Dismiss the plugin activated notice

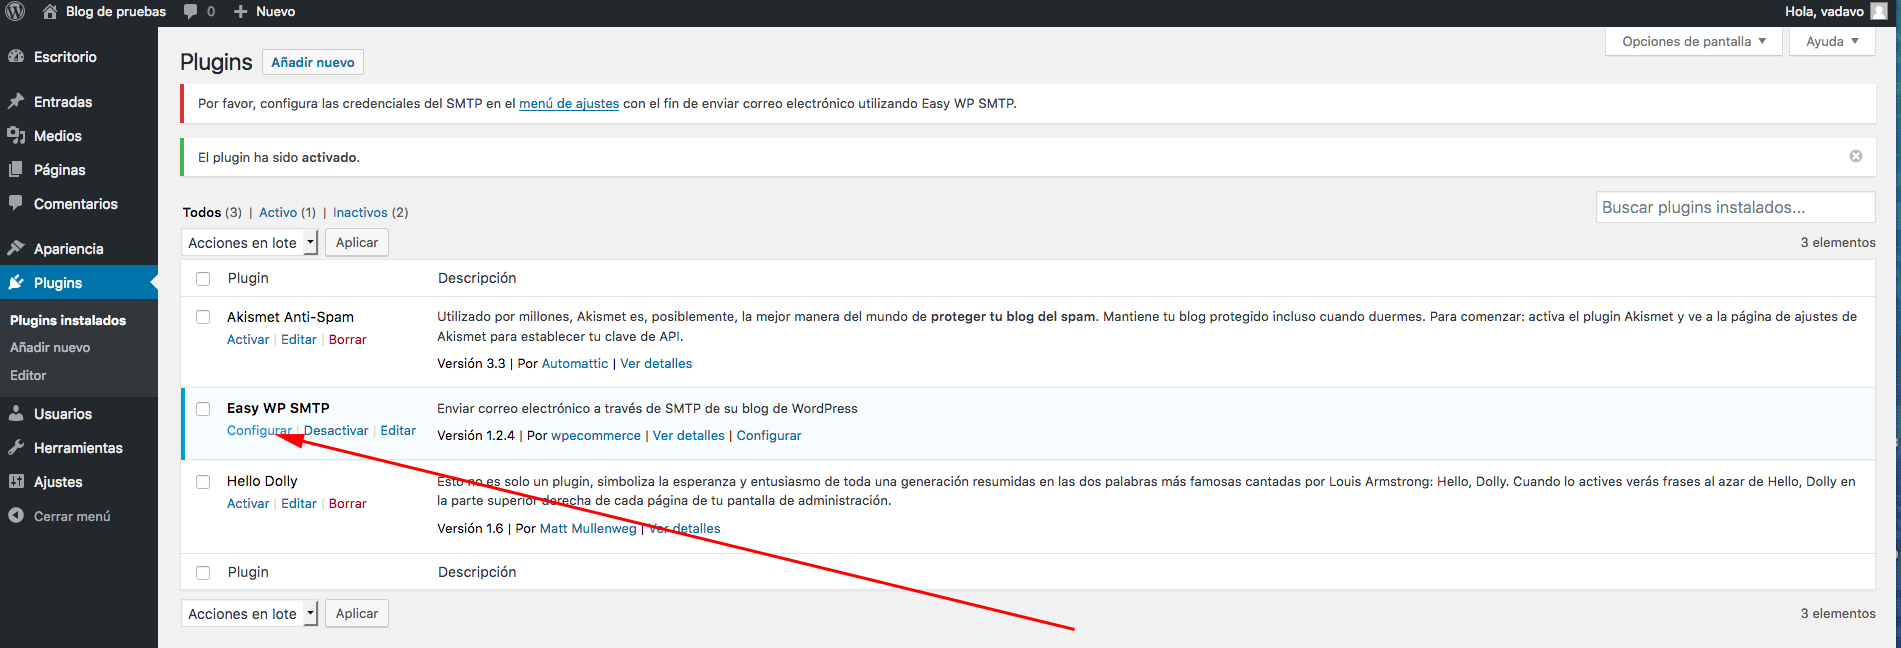point(1856,156)
